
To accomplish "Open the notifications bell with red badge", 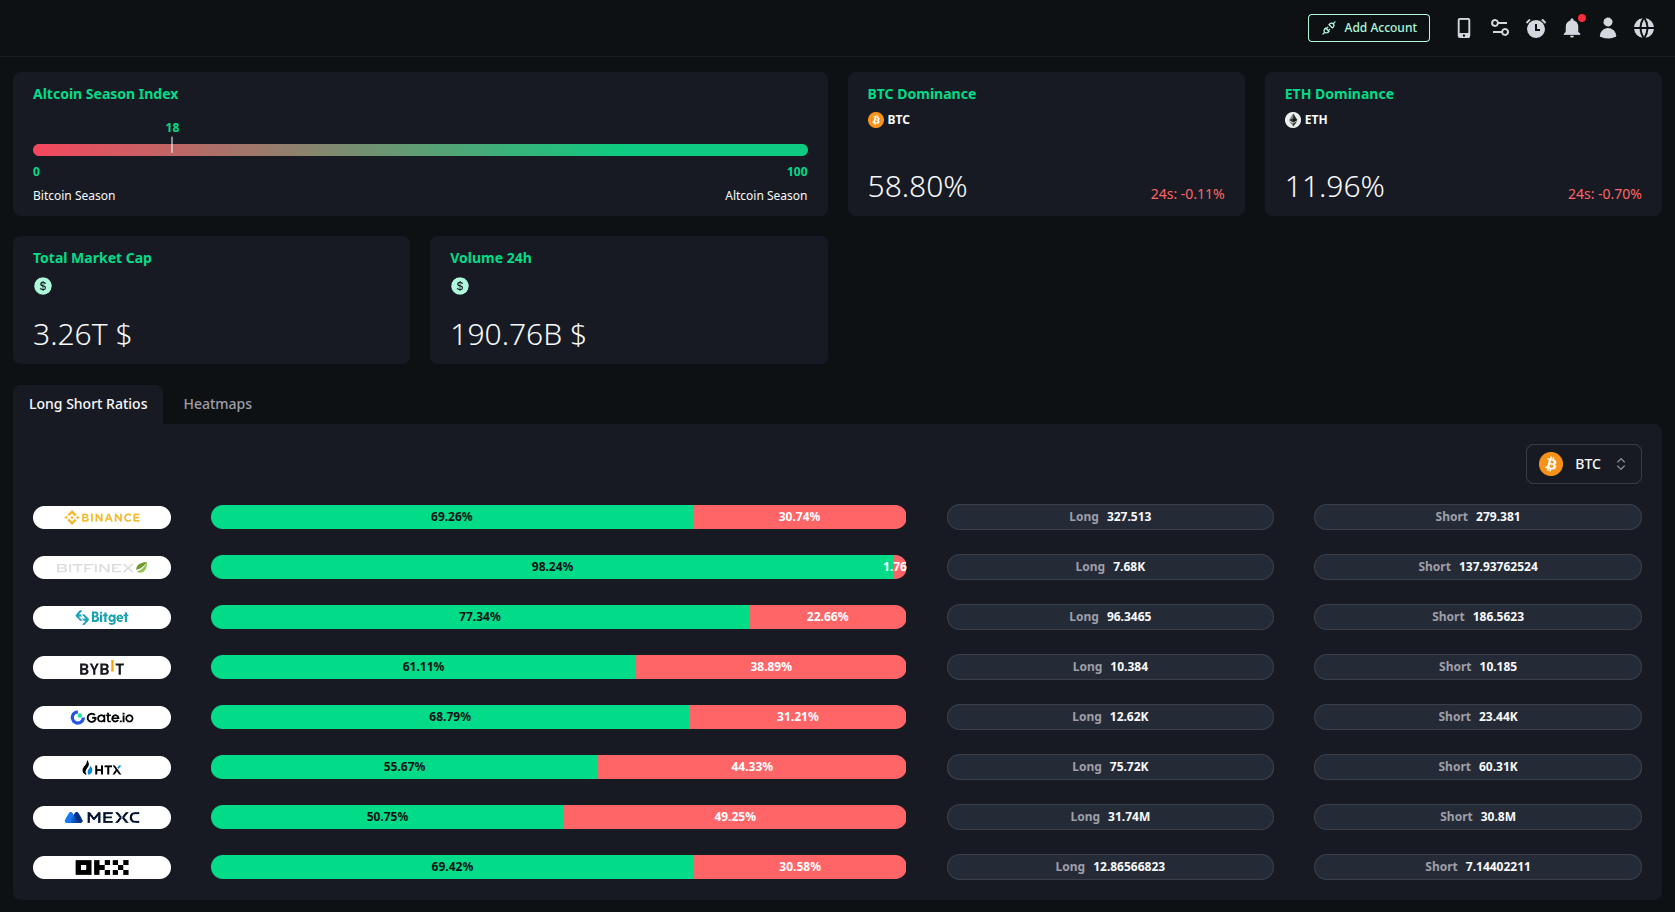I will tap(1571, 28).
